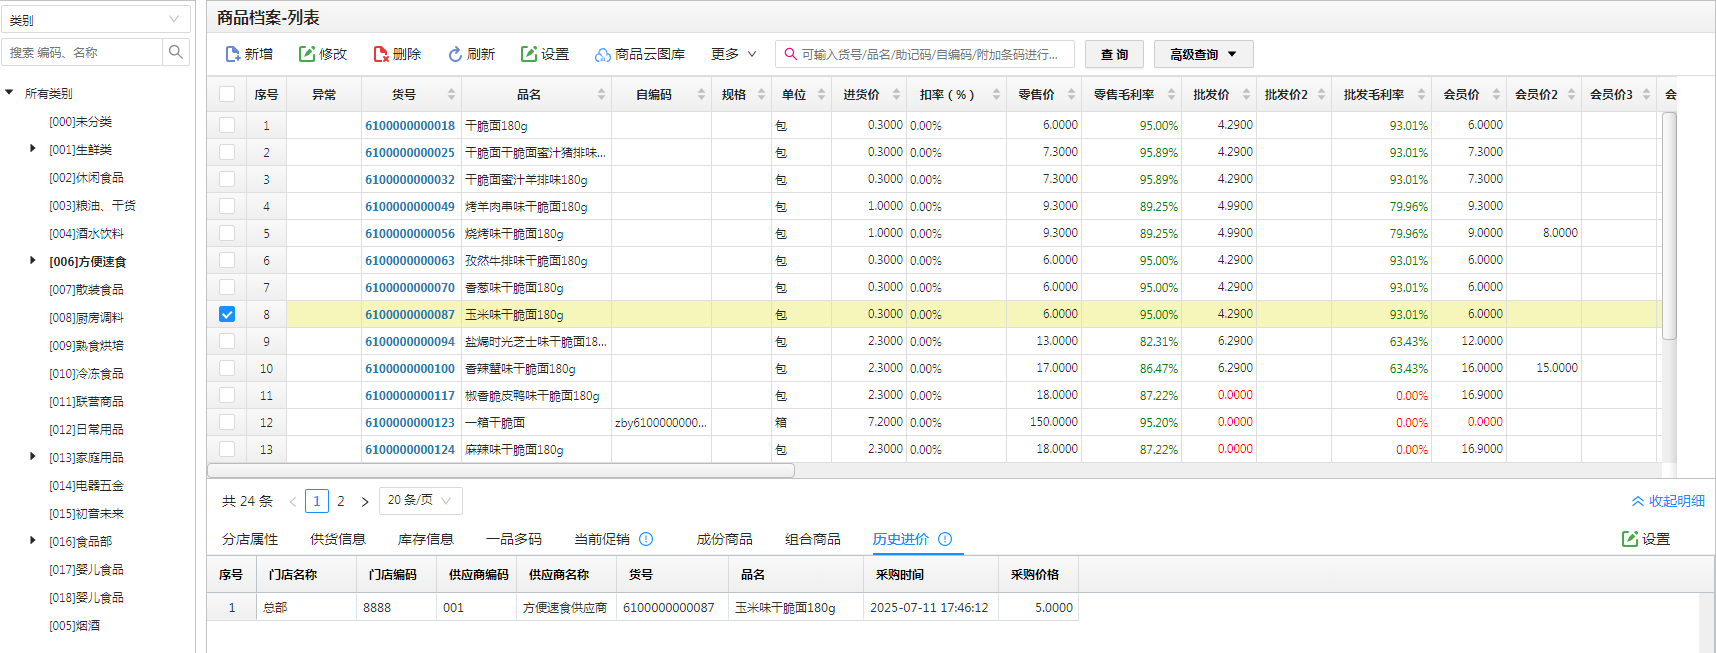Open the 类别 dropdown

pos(96,19)
